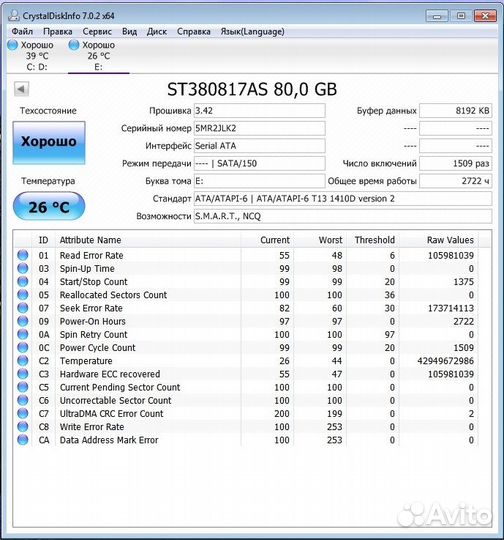This screenshot has width=504, height=540.
Task: Close the CrystalDiskInfo window
Action: (485, 16)
